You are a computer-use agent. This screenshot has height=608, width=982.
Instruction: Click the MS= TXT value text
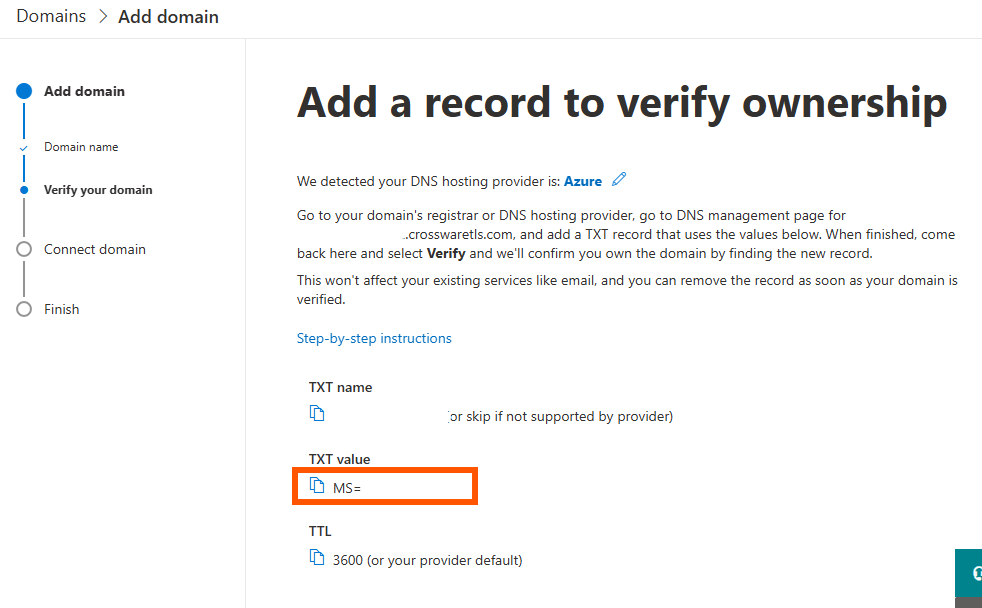pos(347,488)
